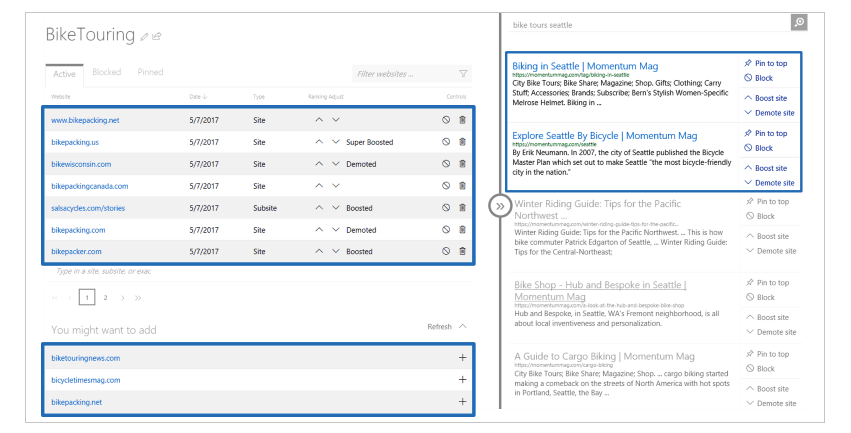Viewport: 851px width, 433px height.
Task: Block bikewisconsin.com using its block icon
Action: point(446,164)
